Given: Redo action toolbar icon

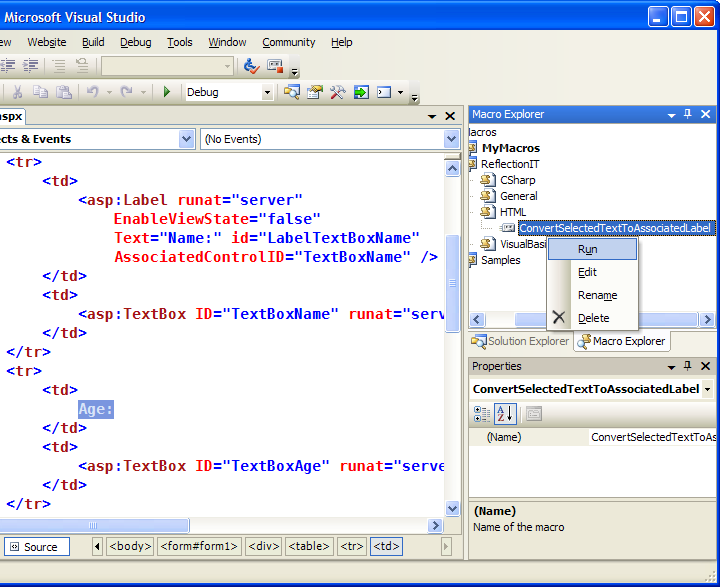Looking at the screenshot, I should coord(127,92).
